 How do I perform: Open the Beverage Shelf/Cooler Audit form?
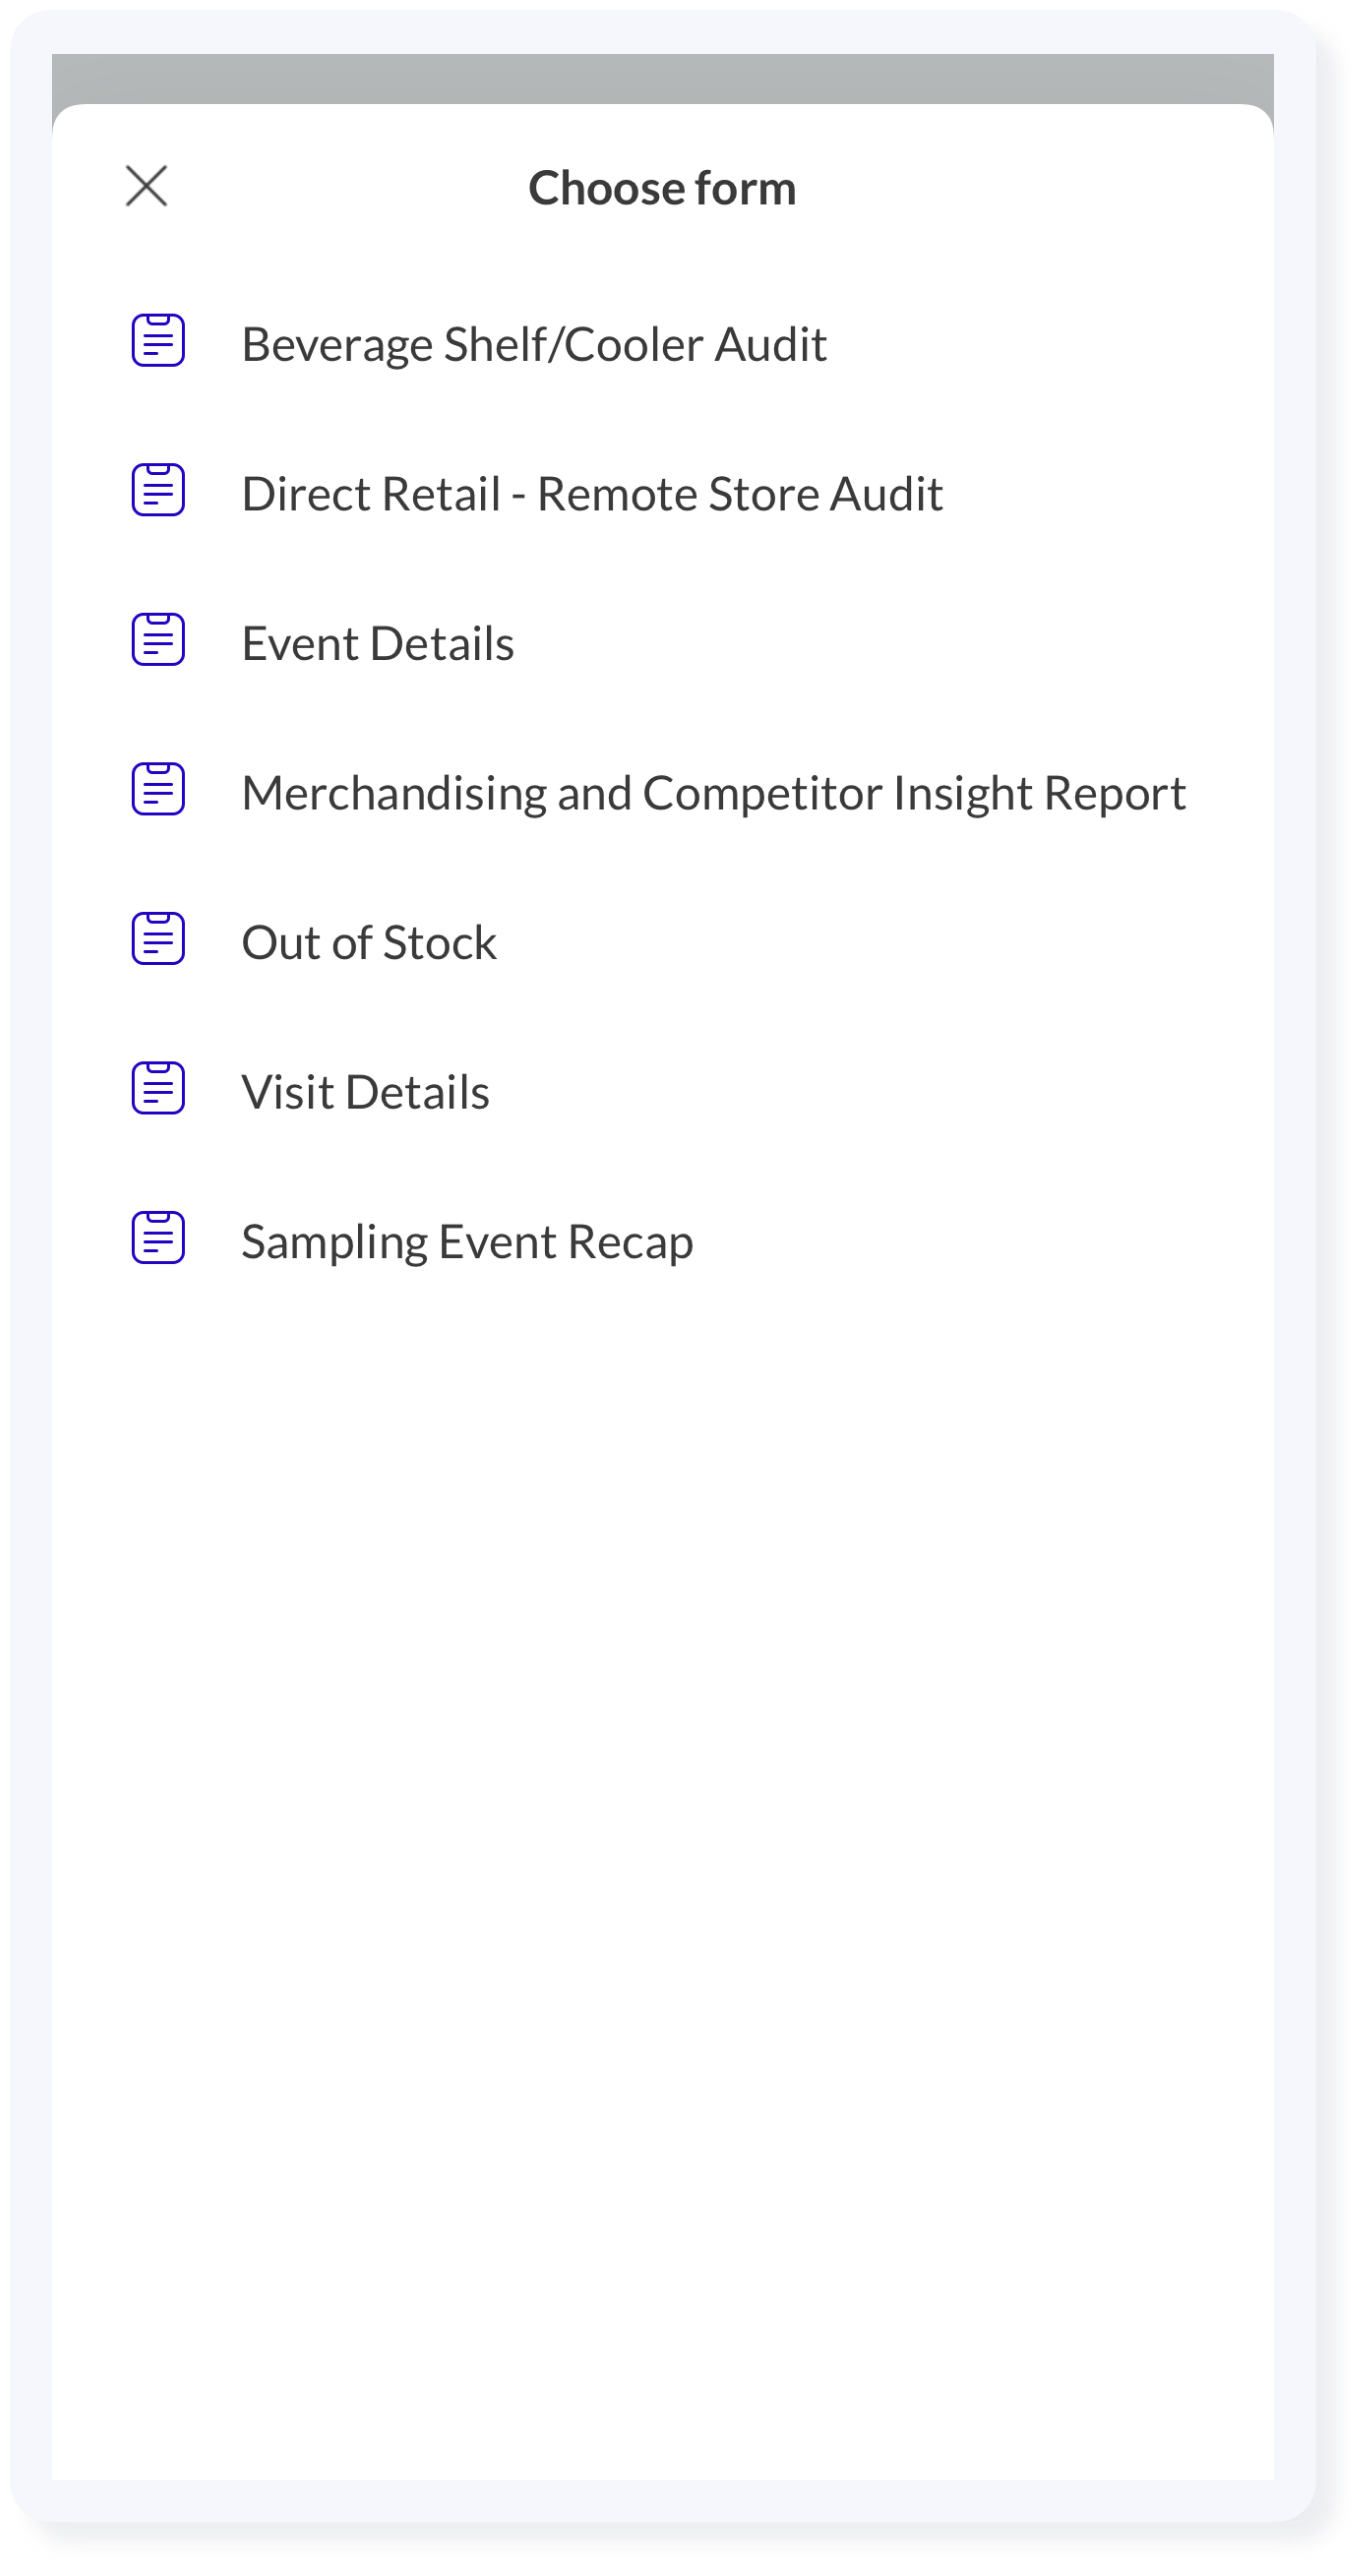(664, 345)
